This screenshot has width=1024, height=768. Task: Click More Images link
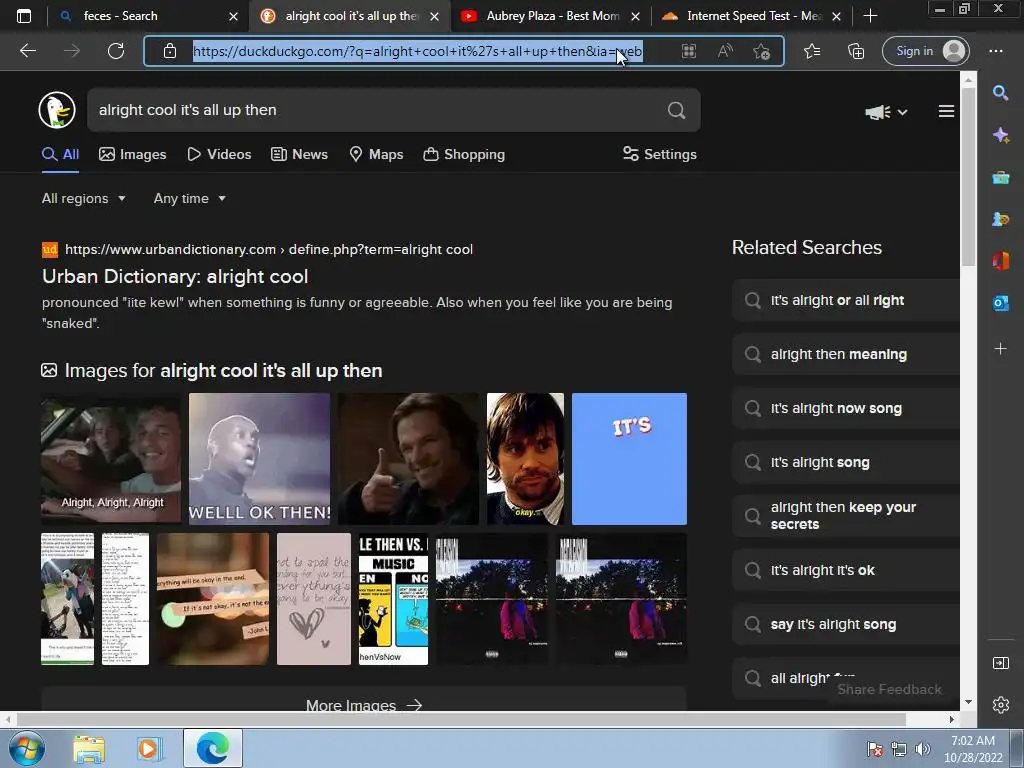(x=364, y=705)
